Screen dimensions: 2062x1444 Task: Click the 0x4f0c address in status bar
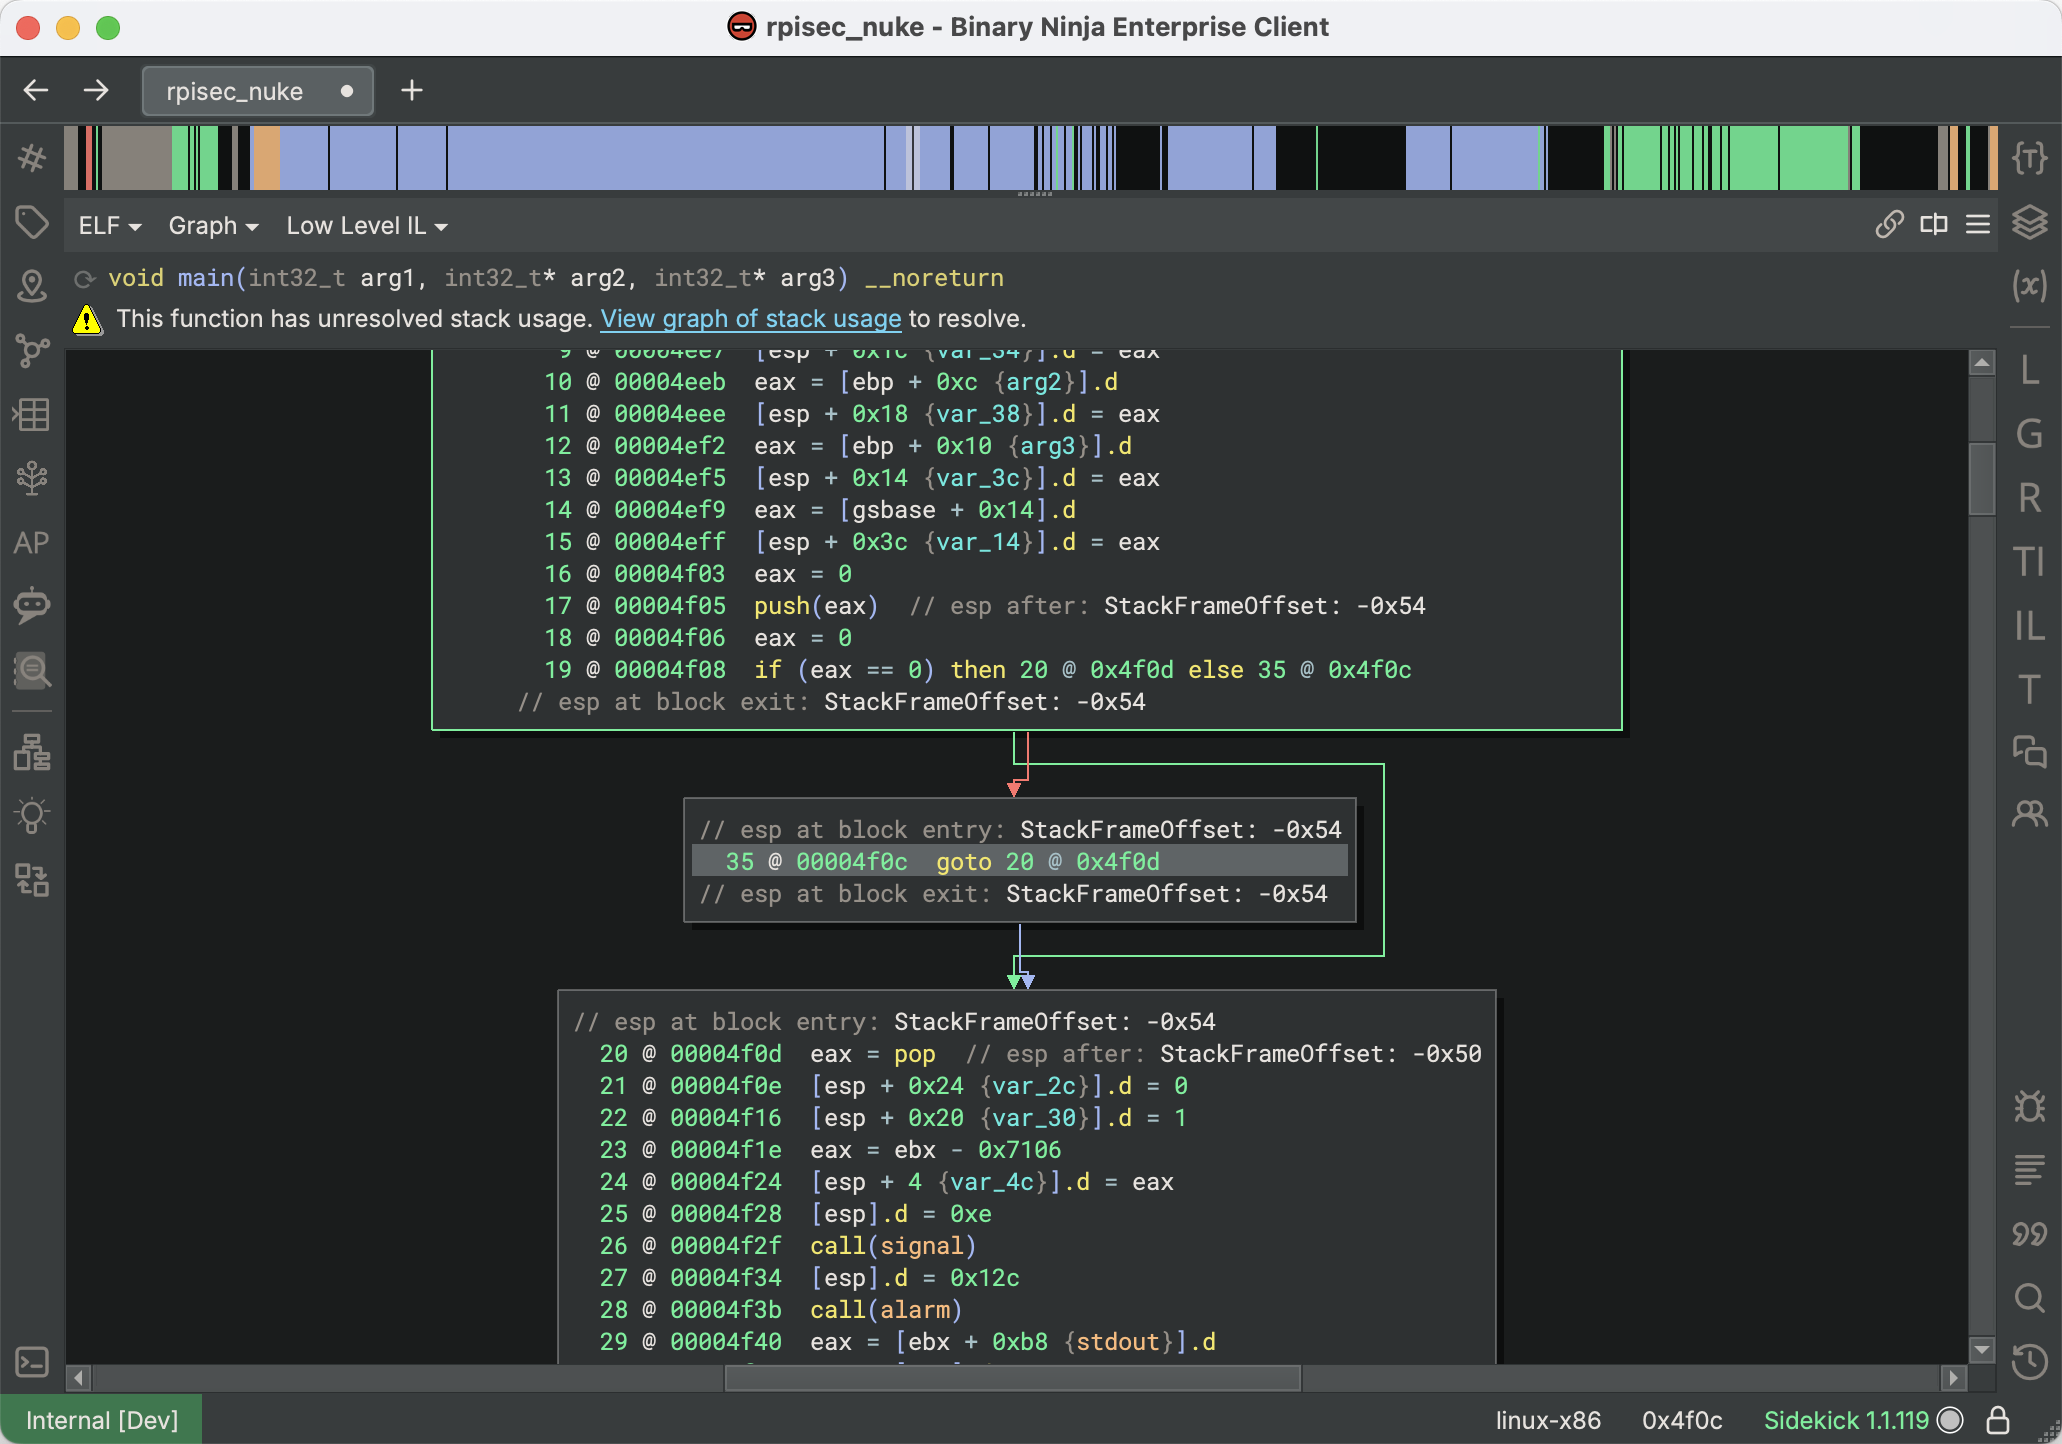tap(1682, 1420)
